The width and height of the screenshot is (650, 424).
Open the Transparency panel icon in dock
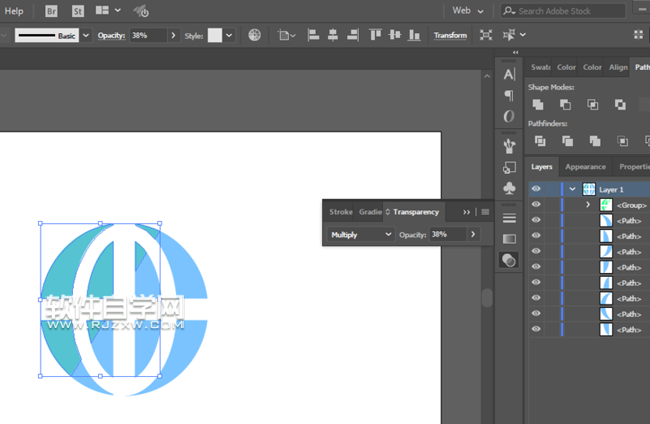coord(509,260)
